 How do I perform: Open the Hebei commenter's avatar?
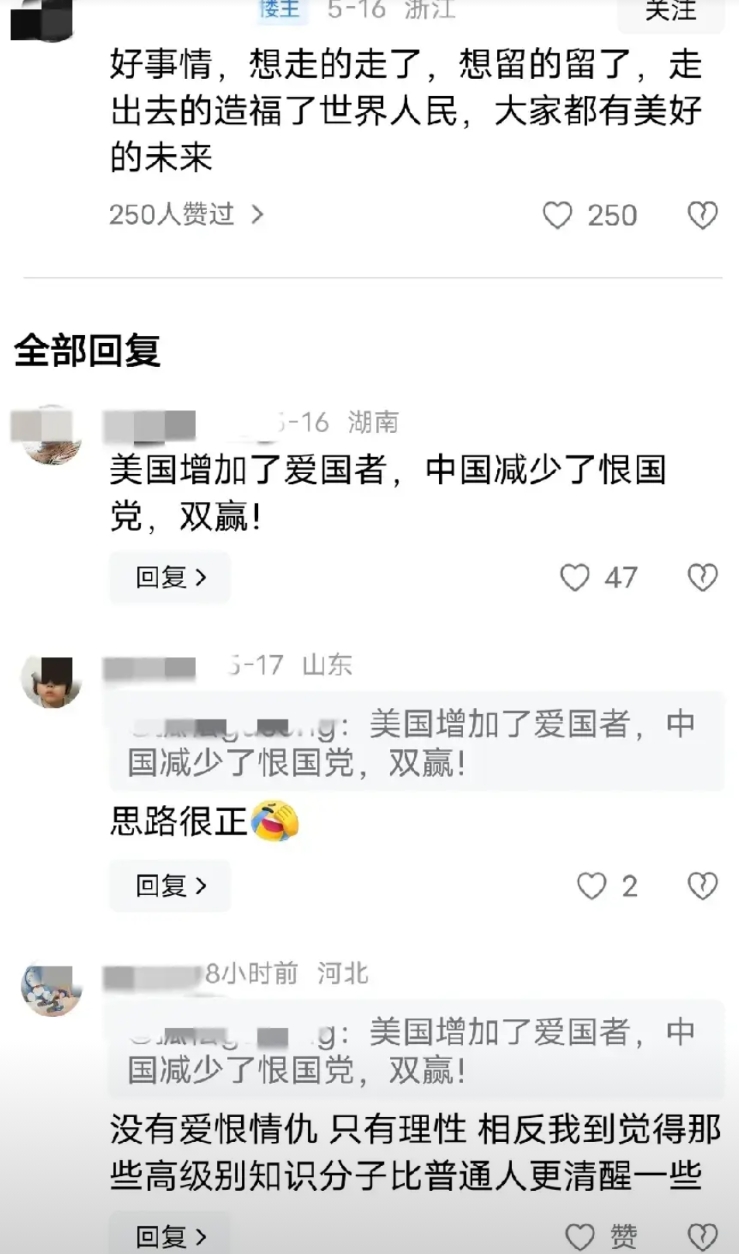[52, 987]
